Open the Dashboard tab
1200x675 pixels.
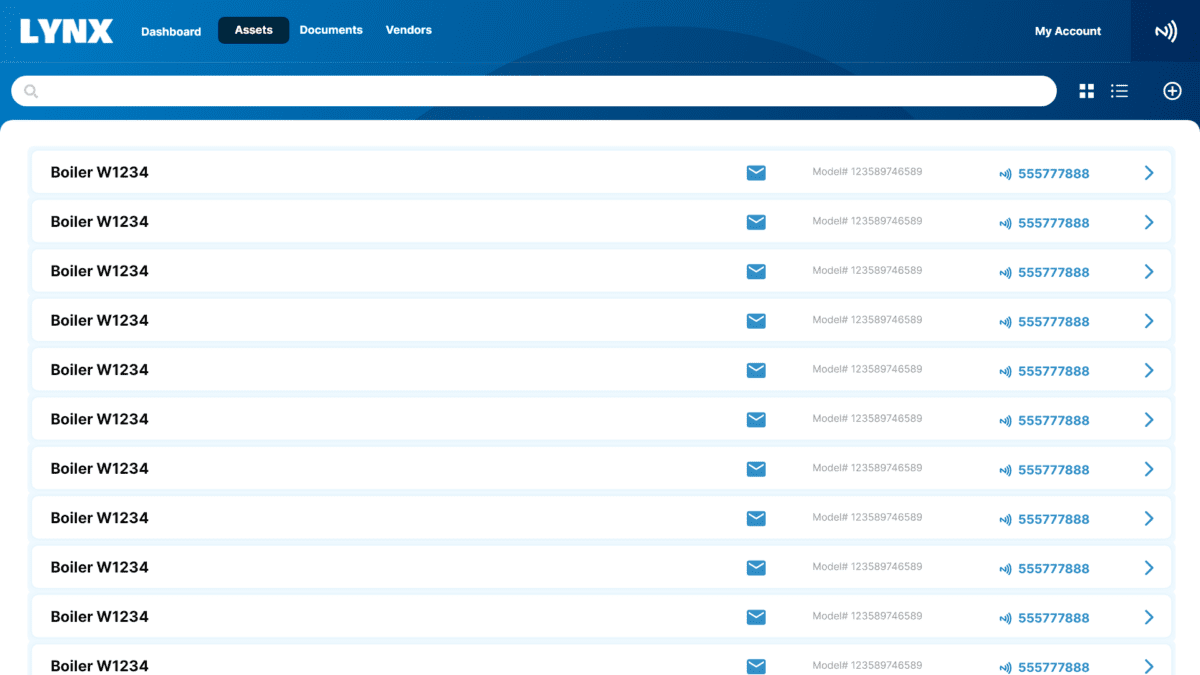tap(171, 31)
